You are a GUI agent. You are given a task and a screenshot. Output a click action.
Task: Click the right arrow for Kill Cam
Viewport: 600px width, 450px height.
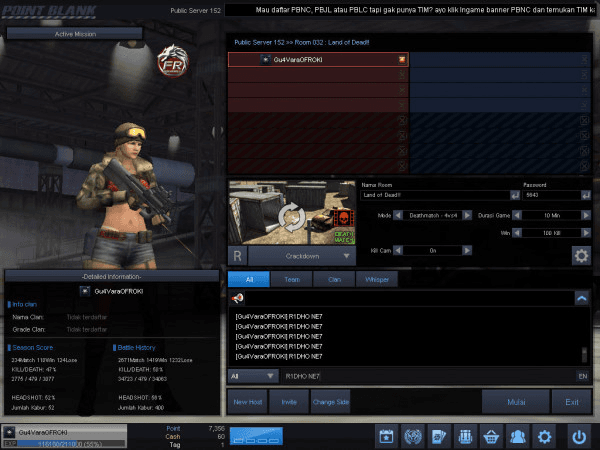point(467,250)
